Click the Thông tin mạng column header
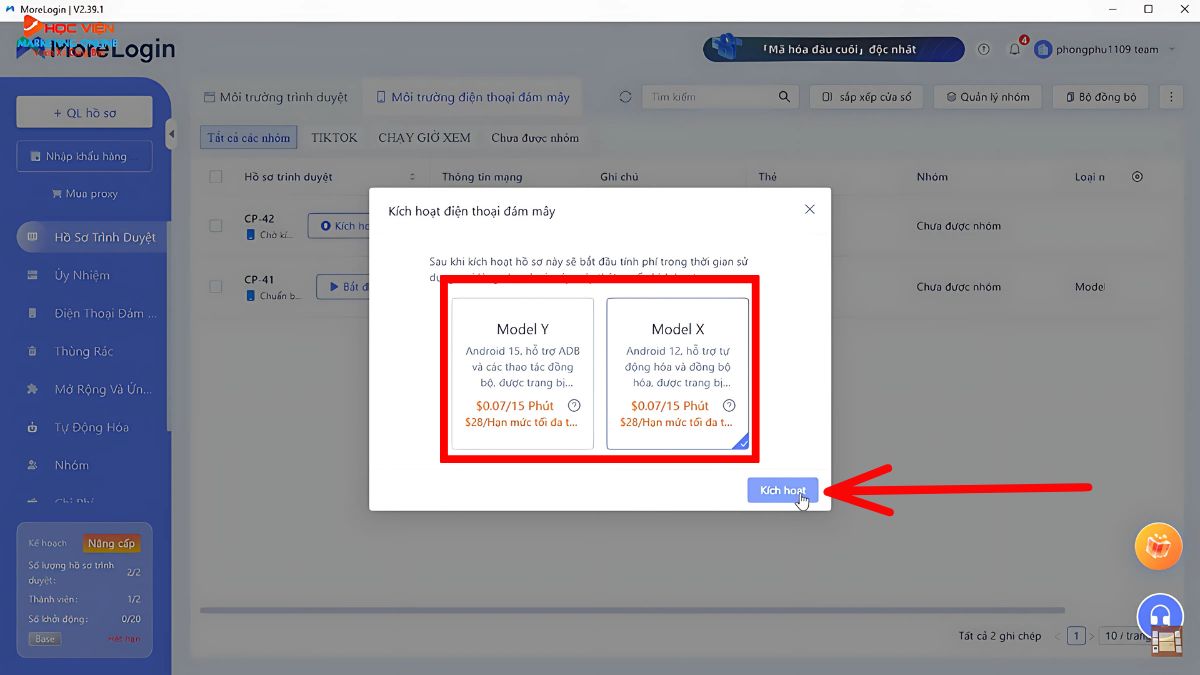The height and width of the screenshot is (675, 1200). coord(482,177)
